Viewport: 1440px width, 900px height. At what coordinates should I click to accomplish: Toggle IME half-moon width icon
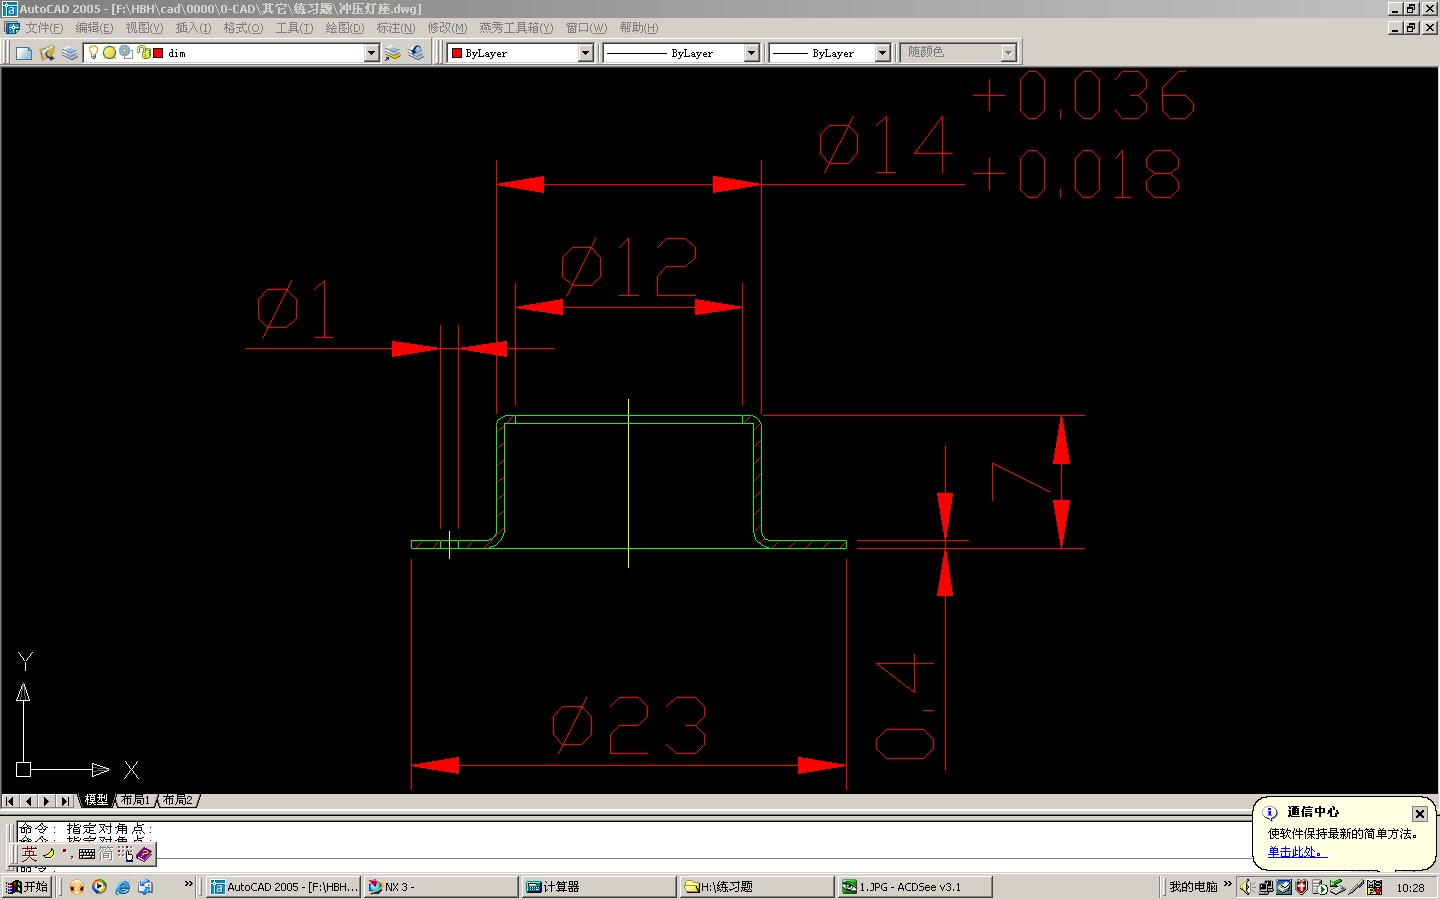tap(48, 854)
